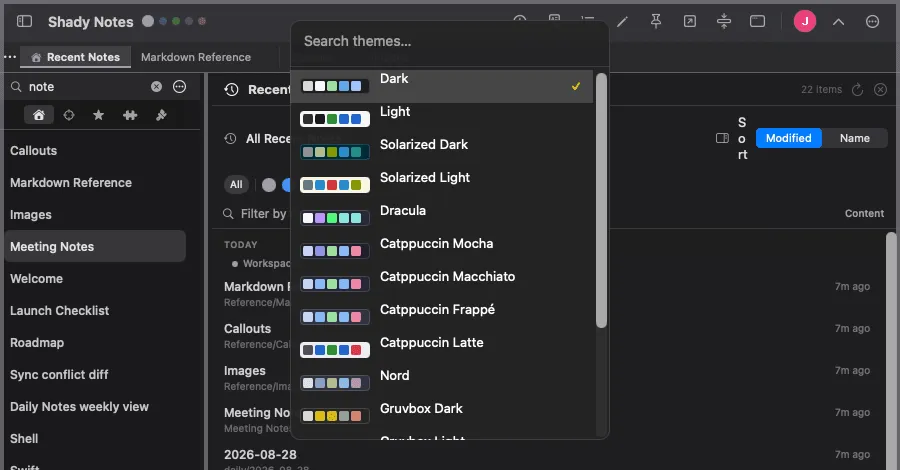Open the pink J account avatar
Screen dimensions: 900x470
click(805, 22)
